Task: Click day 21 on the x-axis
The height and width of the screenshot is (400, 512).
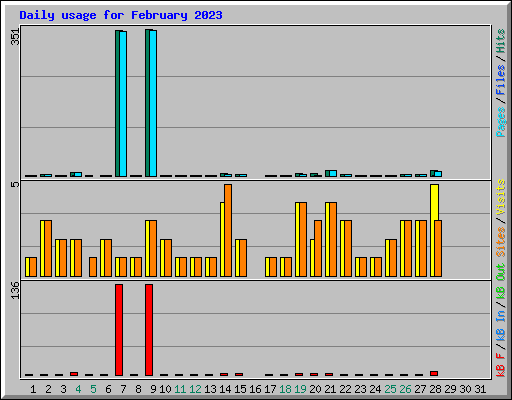Action: [x=330, y=389]
